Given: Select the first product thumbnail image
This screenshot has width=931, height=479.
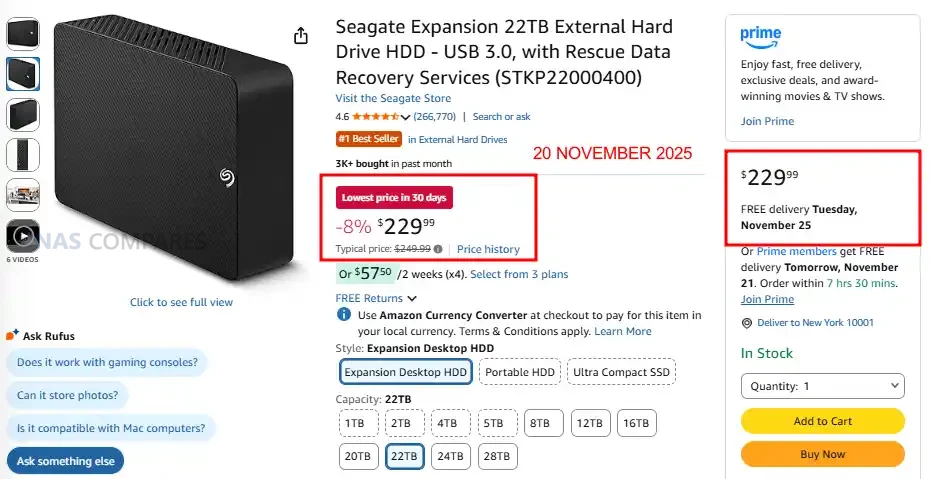Looking at the screenshot, I should 23,33.
